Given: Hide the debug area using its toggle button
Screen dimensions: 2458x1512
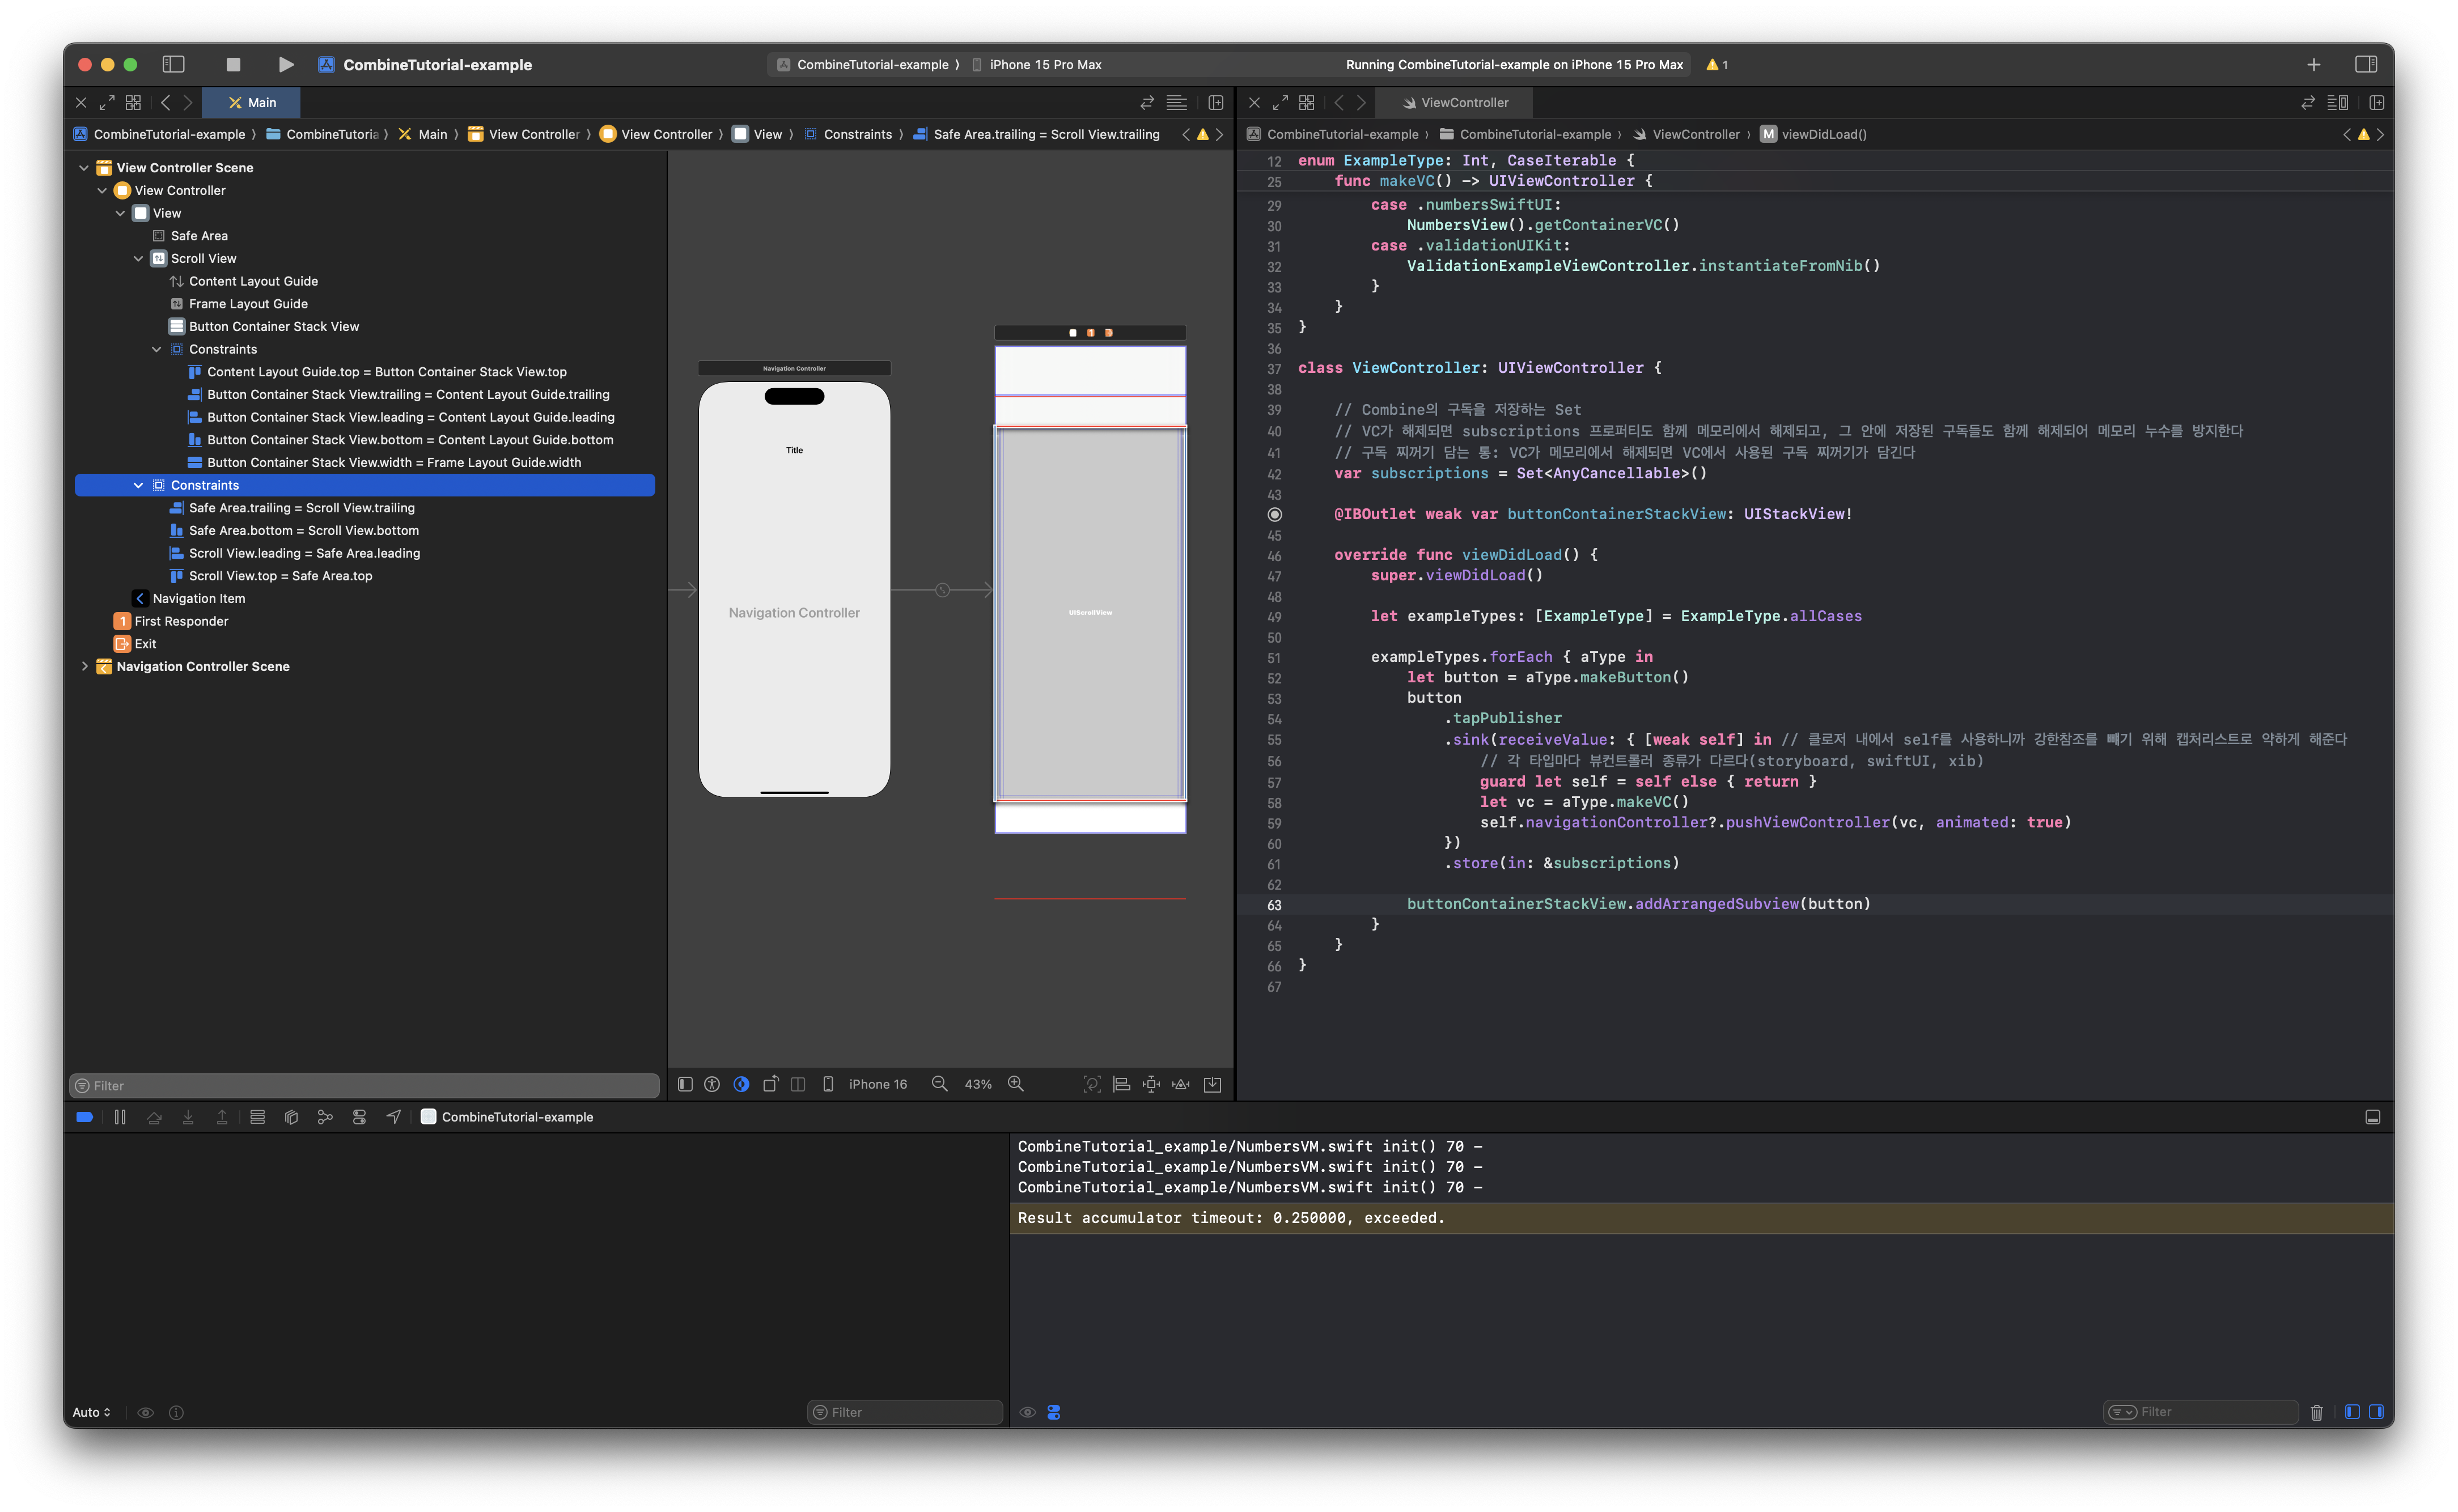Looking at the screenshot, I should tap(2372, 1117).
